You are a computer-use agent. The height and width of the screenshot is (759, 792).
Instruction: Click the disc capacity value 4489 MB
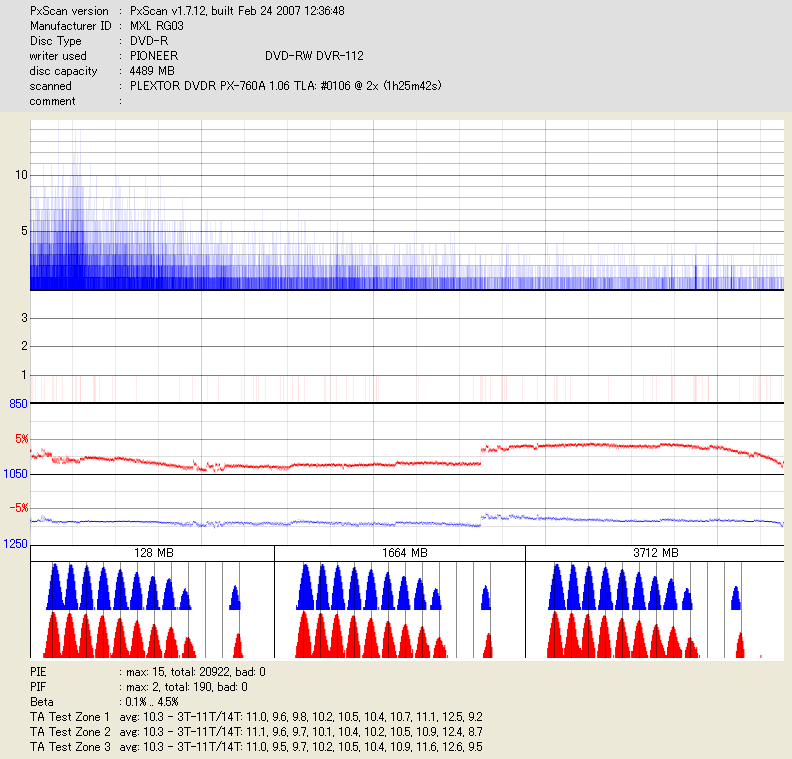152,71
